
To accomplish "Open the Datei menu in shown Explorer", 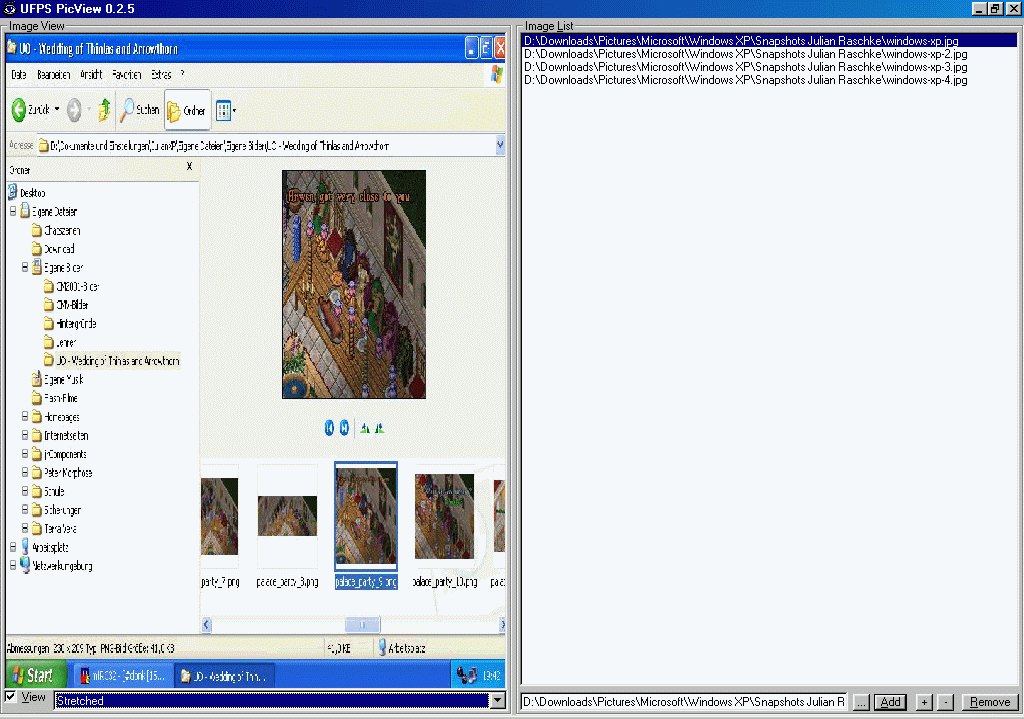I will click(19, 74).
